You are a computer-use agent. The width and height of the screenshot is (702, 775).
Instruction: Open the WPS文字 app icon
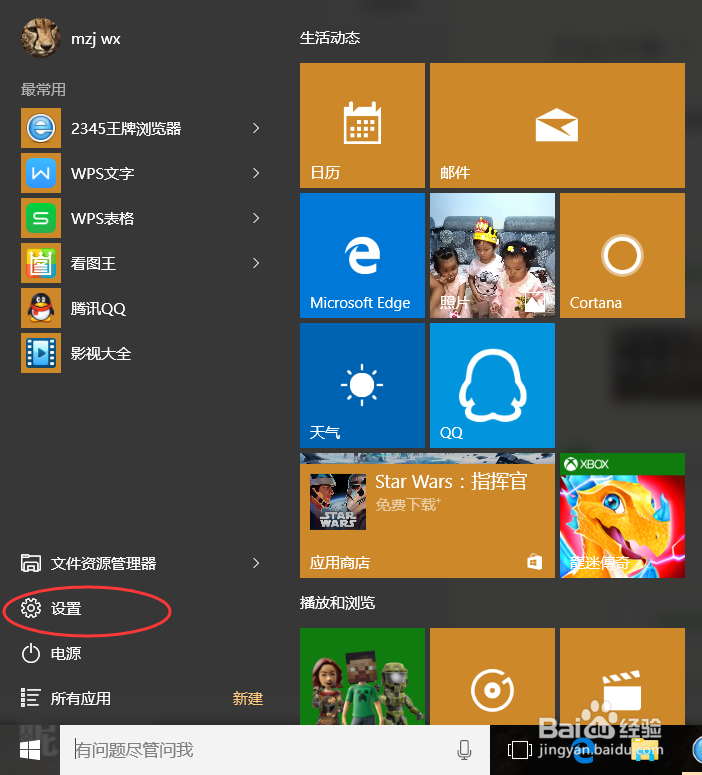pyautogui.click(x=41, y=173)
